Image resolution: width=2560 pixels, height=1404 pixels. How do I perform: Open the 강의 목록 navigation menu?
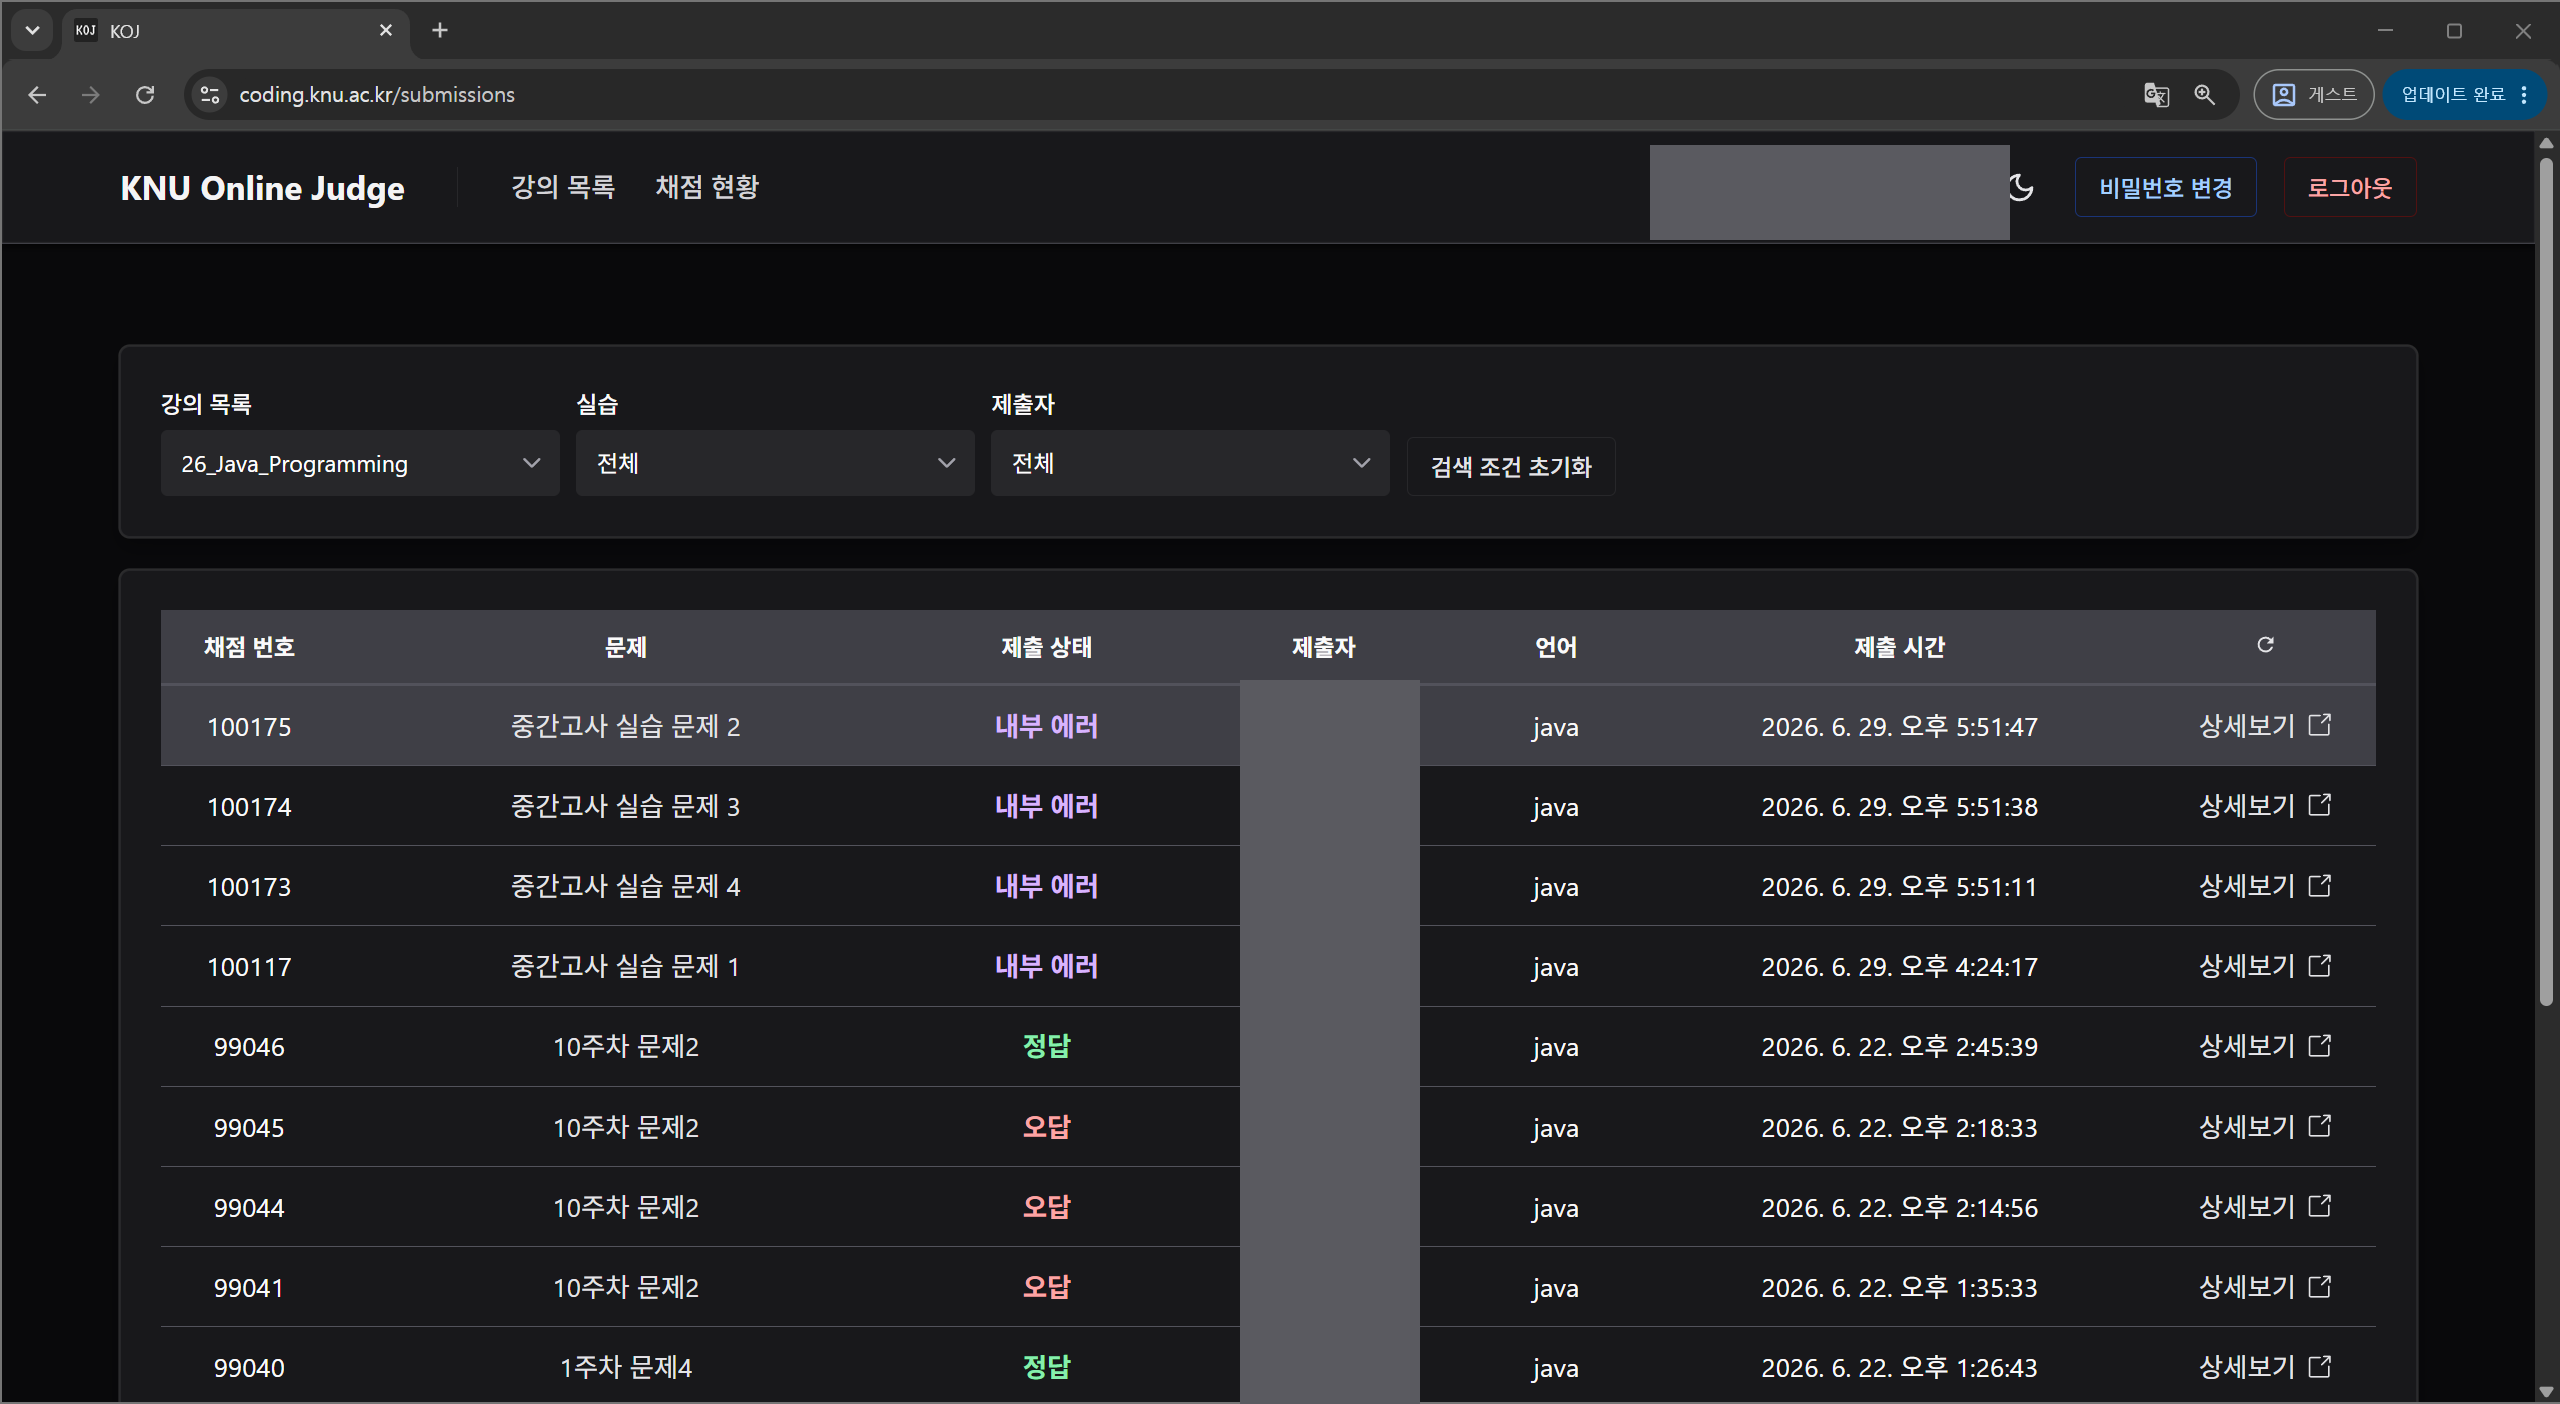pos(563,187)
